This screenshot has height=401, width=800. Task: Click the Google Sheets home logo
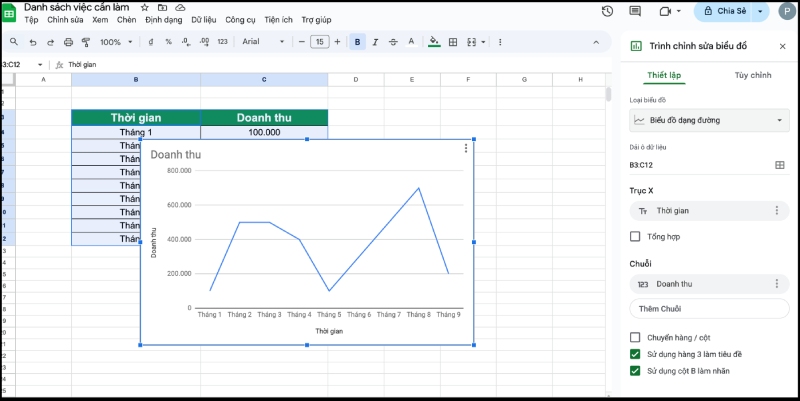(x=9, y=13)
